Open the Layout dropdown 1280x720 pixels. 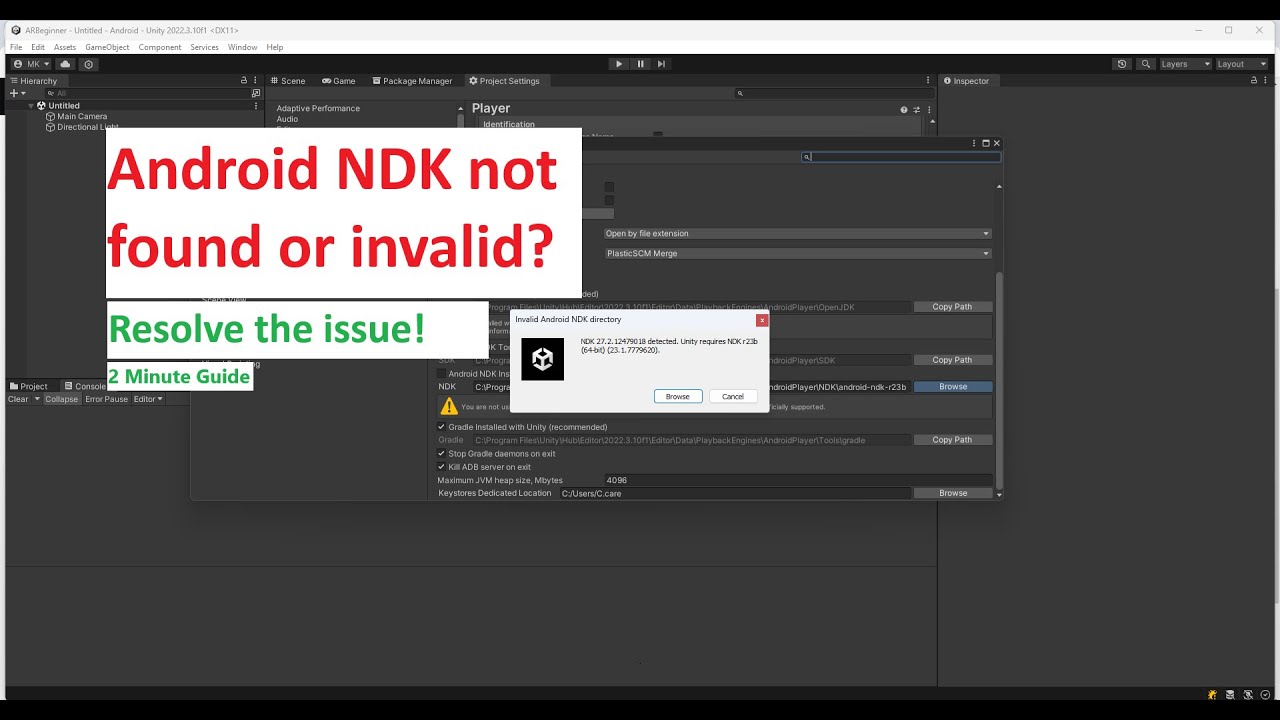click(1240, 64)
